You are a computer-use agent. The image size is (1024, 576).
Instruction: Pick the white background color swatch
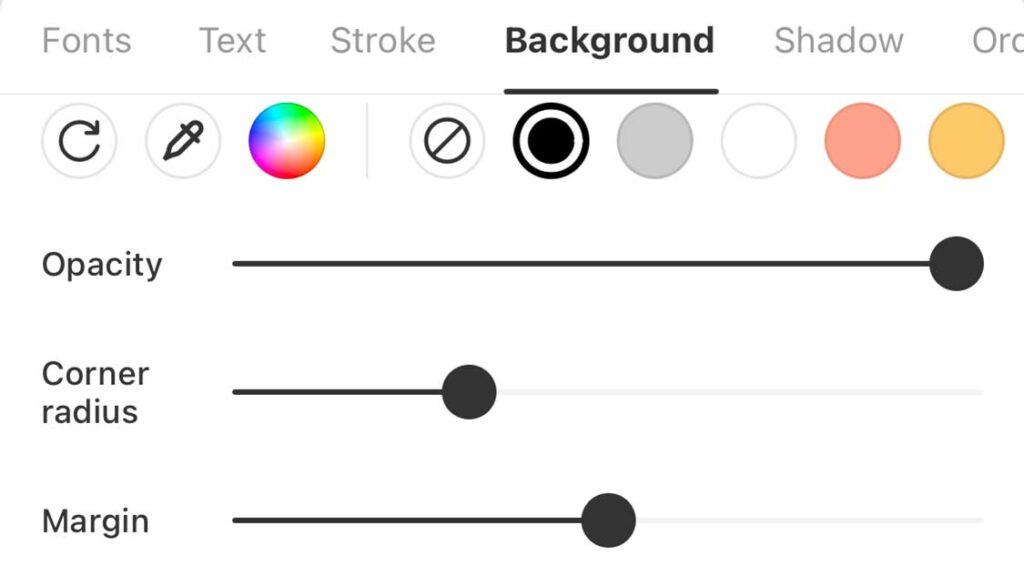(x=759, y=140)
